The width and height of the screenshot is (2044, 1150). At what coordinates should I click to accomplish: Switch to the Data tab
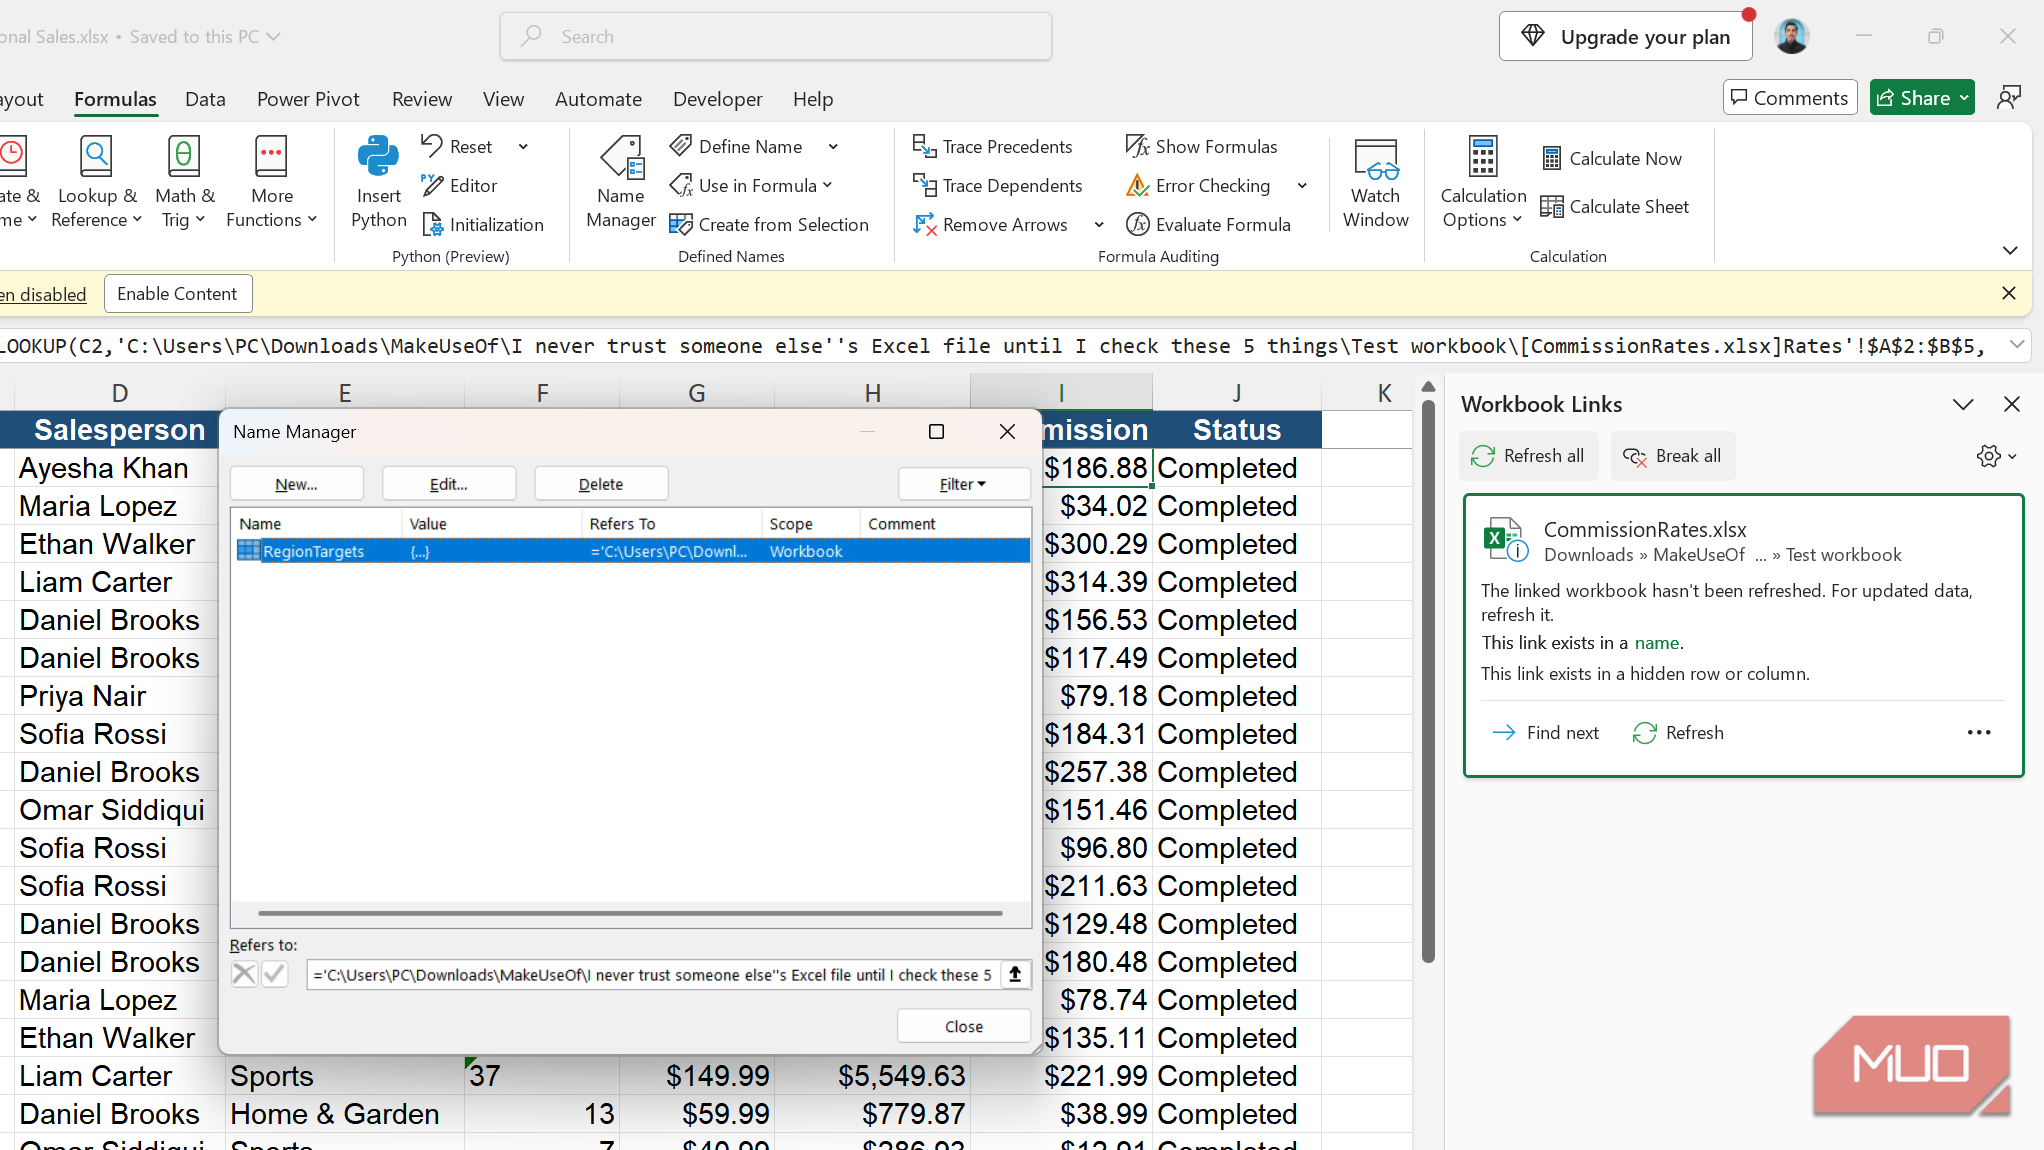205,99
